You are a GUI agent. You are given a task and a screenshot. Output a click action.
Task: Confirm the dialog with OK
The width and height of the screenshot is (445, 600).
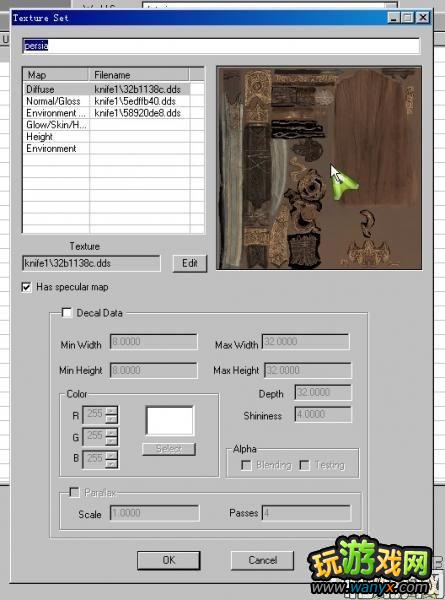click(169, 560)
